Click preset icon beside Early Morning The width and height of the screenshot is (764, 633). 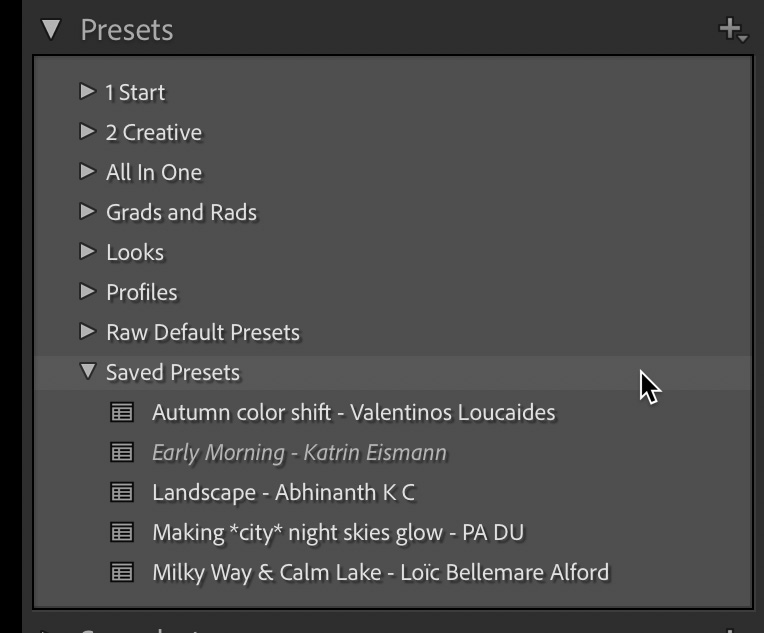pyautogui.click(x=122, y=452)
